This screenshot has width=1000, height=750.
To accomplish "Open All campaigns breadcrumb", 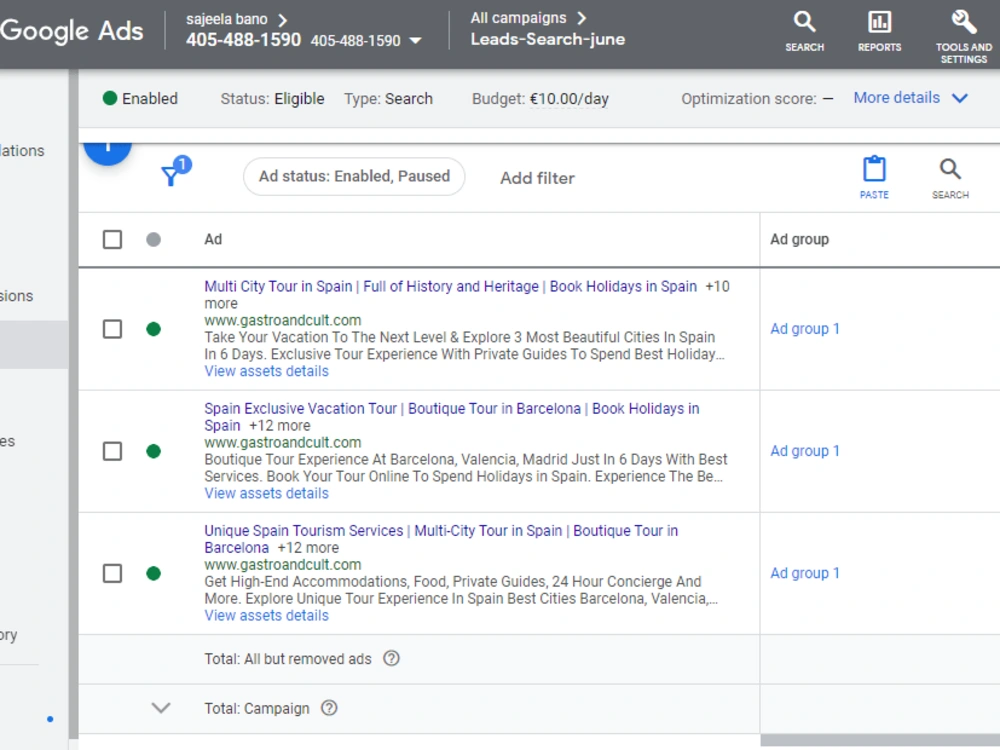I will (518, 18).
